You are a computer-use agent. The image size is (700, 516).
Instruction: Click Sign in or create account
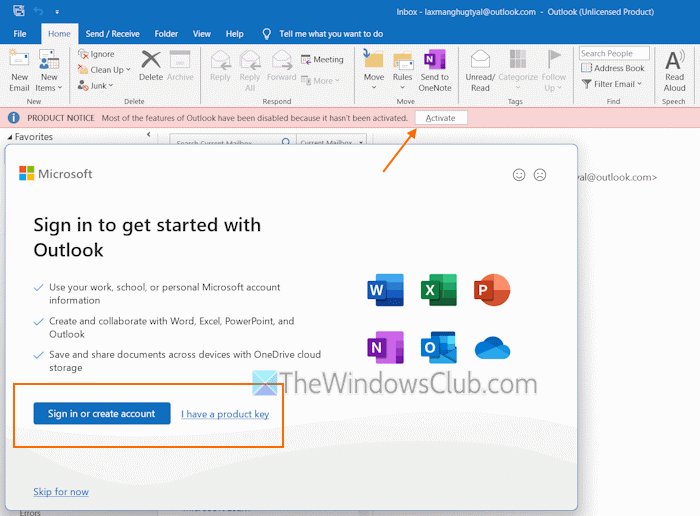coord(102,413)
